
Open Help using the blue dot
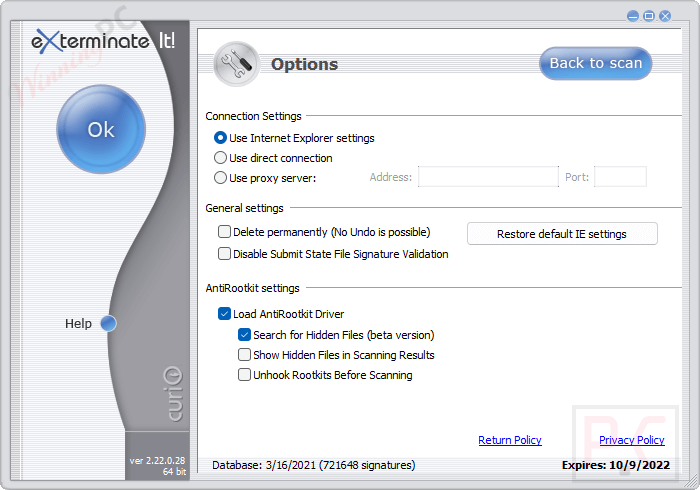coord(108,324)
